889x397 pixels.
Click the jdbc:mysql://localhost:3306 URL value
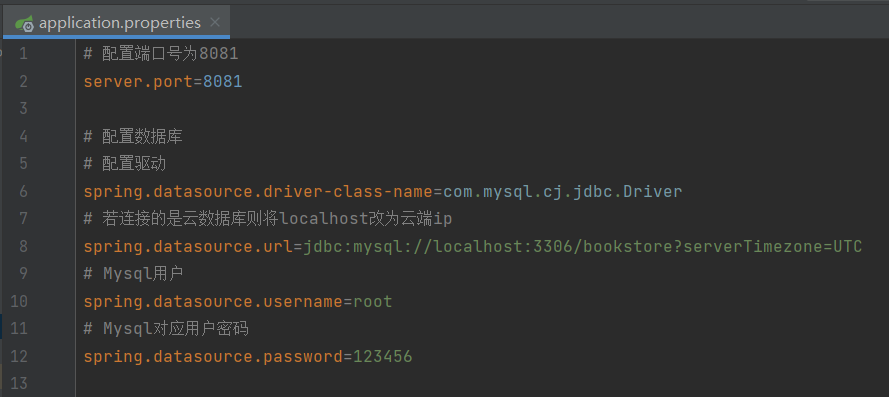[582, 247]
